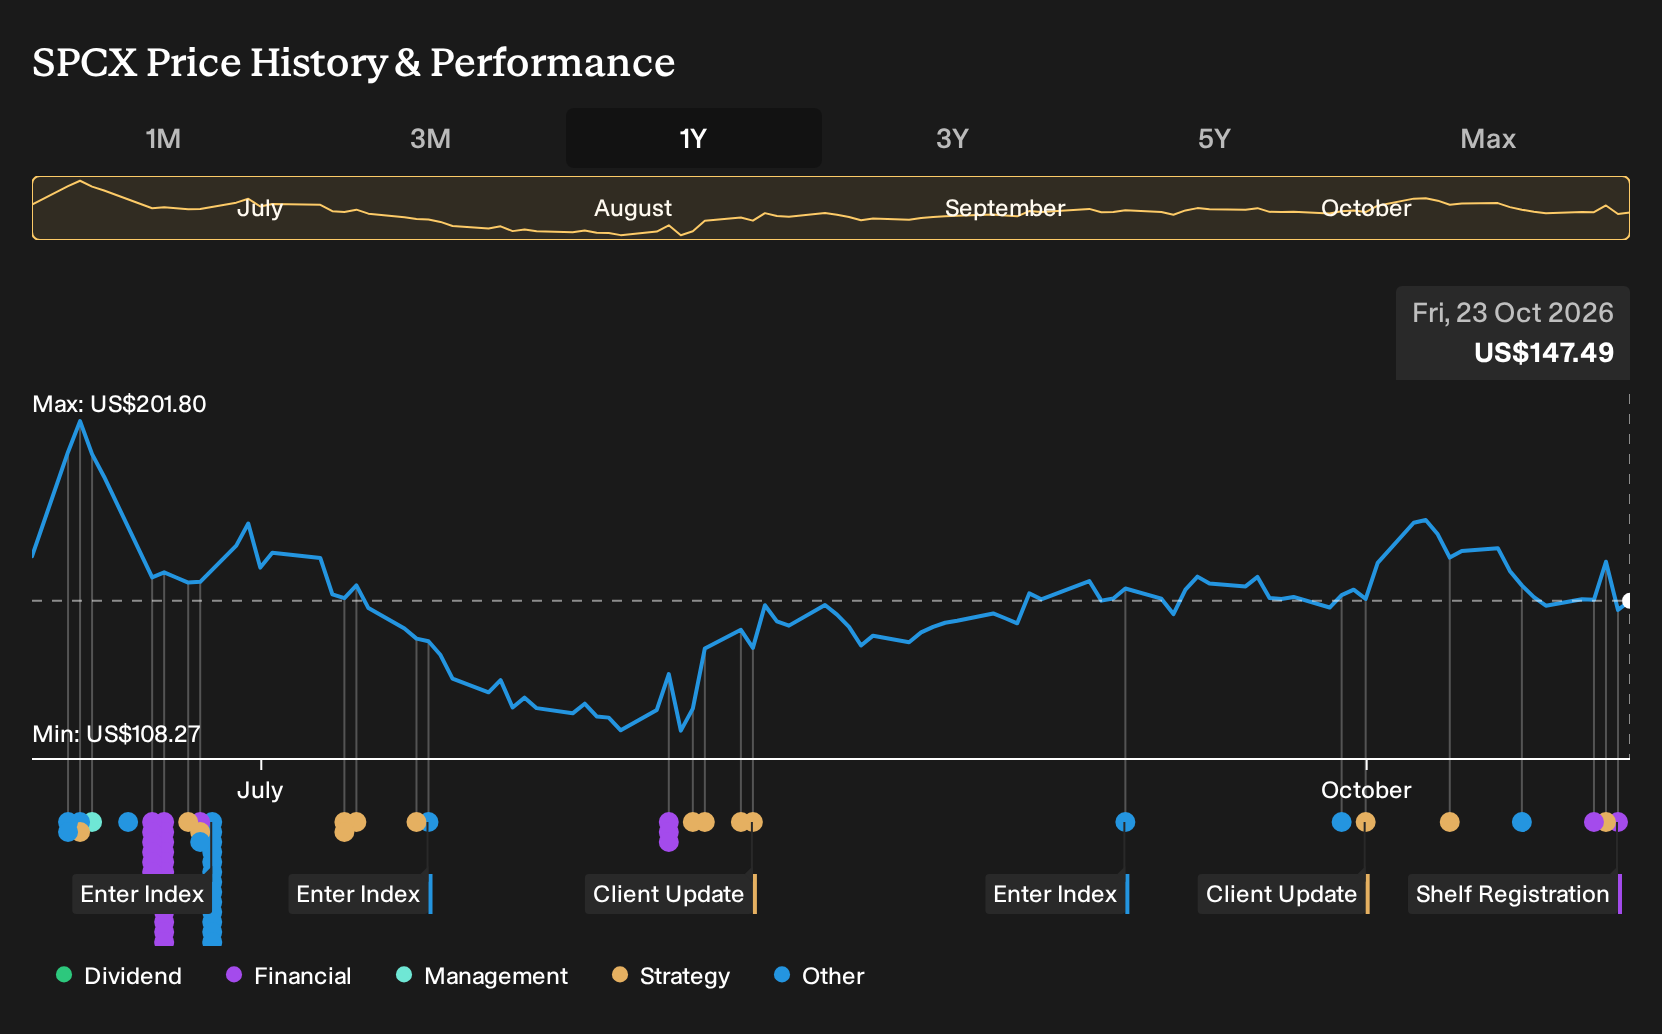
Task: Click the August section of the range navigator
Action: click(633, 208)
